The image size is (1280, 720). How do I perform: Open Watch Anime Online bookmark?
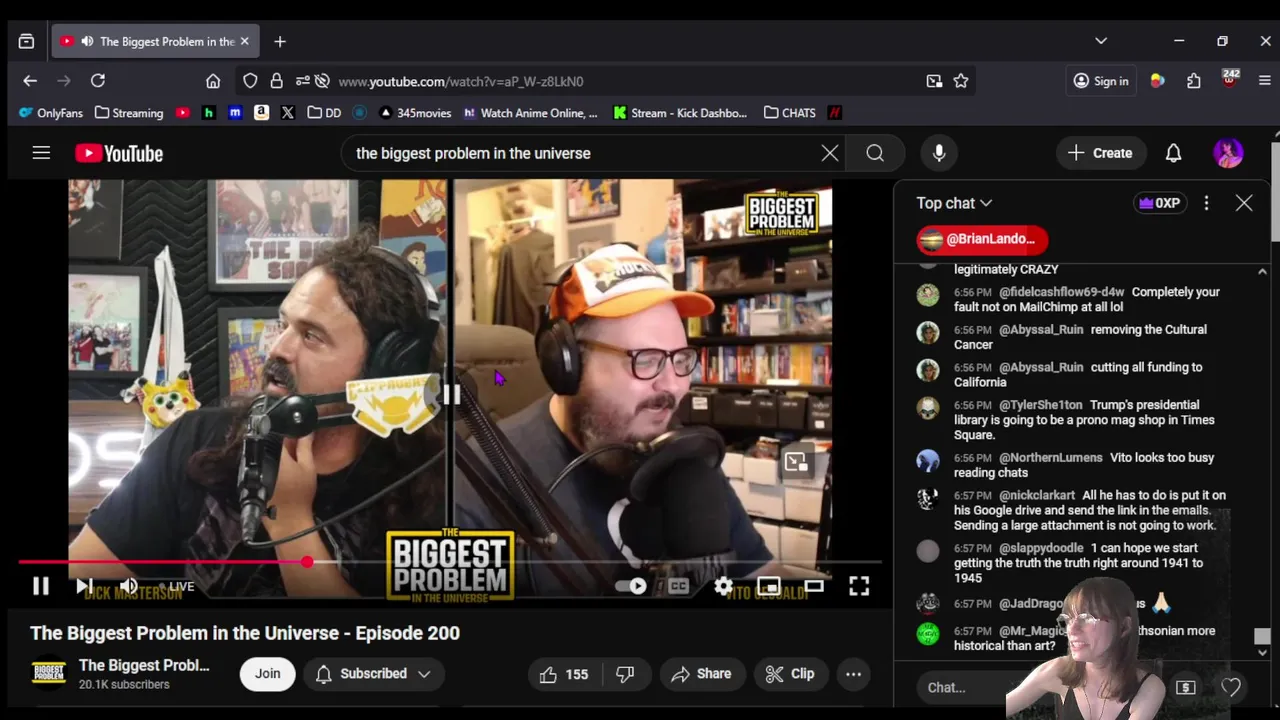[530, 113]
